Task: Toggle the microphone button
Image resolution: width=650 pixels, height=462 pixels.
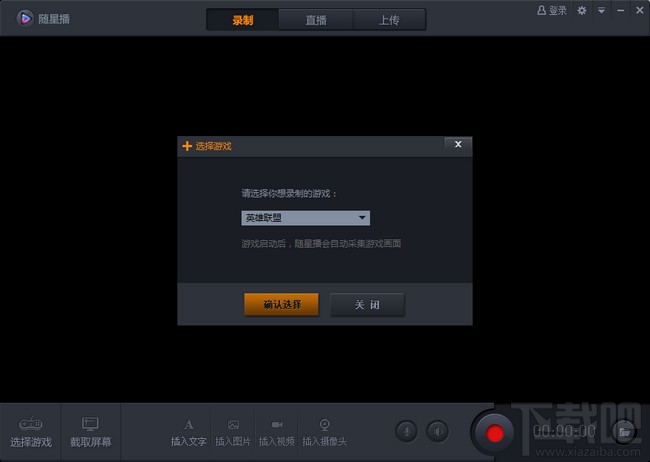Action: [x=407, y=431]
